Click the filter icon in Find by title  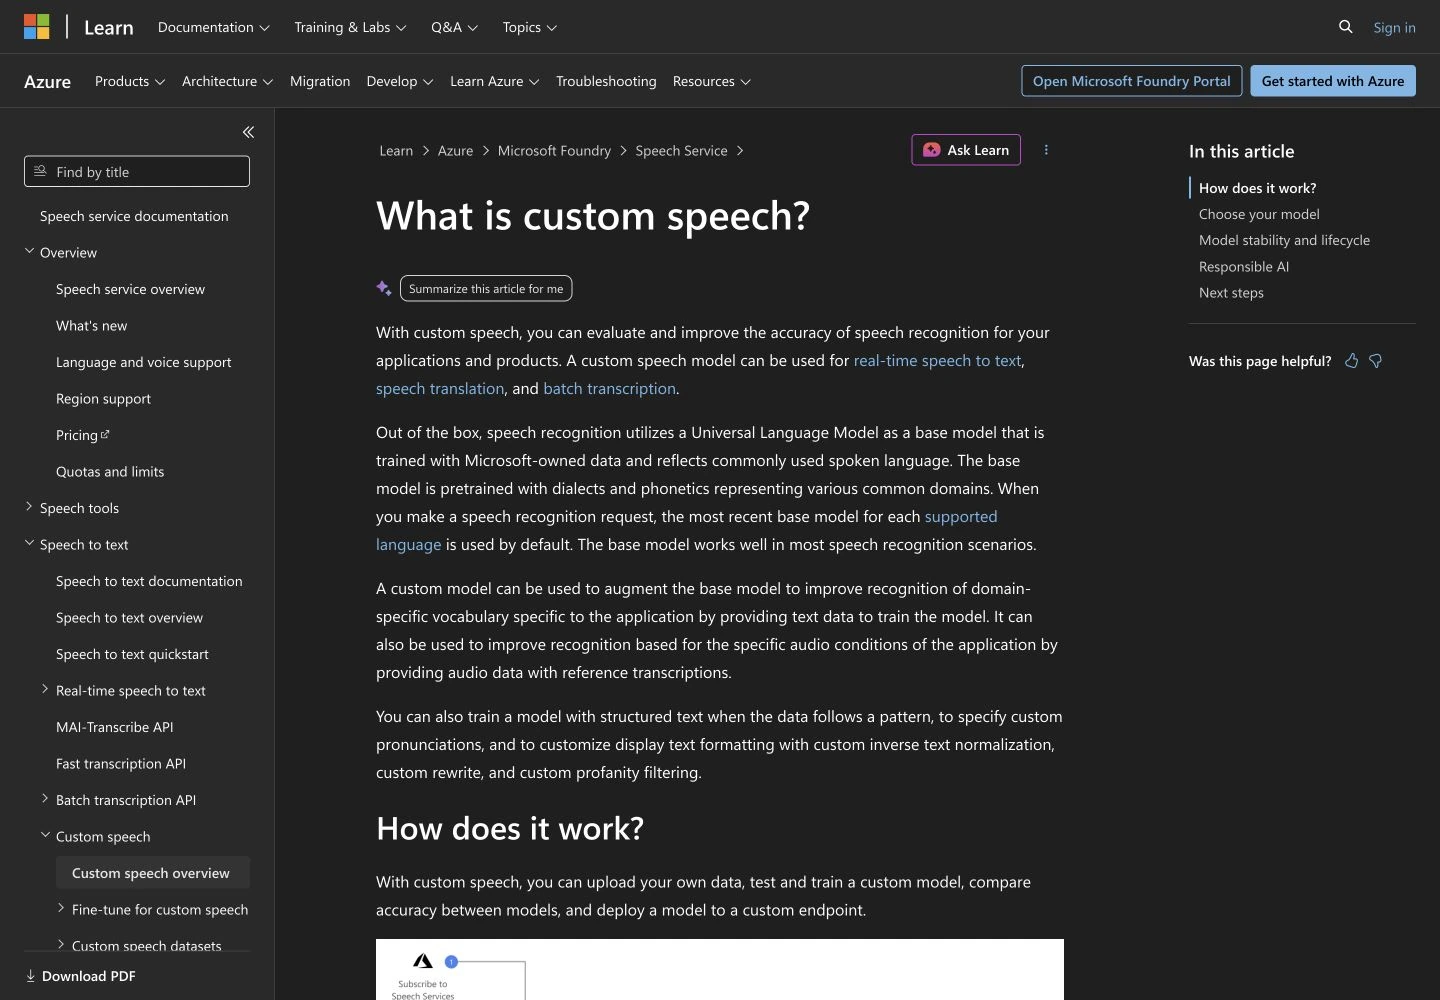click(40, 171)
